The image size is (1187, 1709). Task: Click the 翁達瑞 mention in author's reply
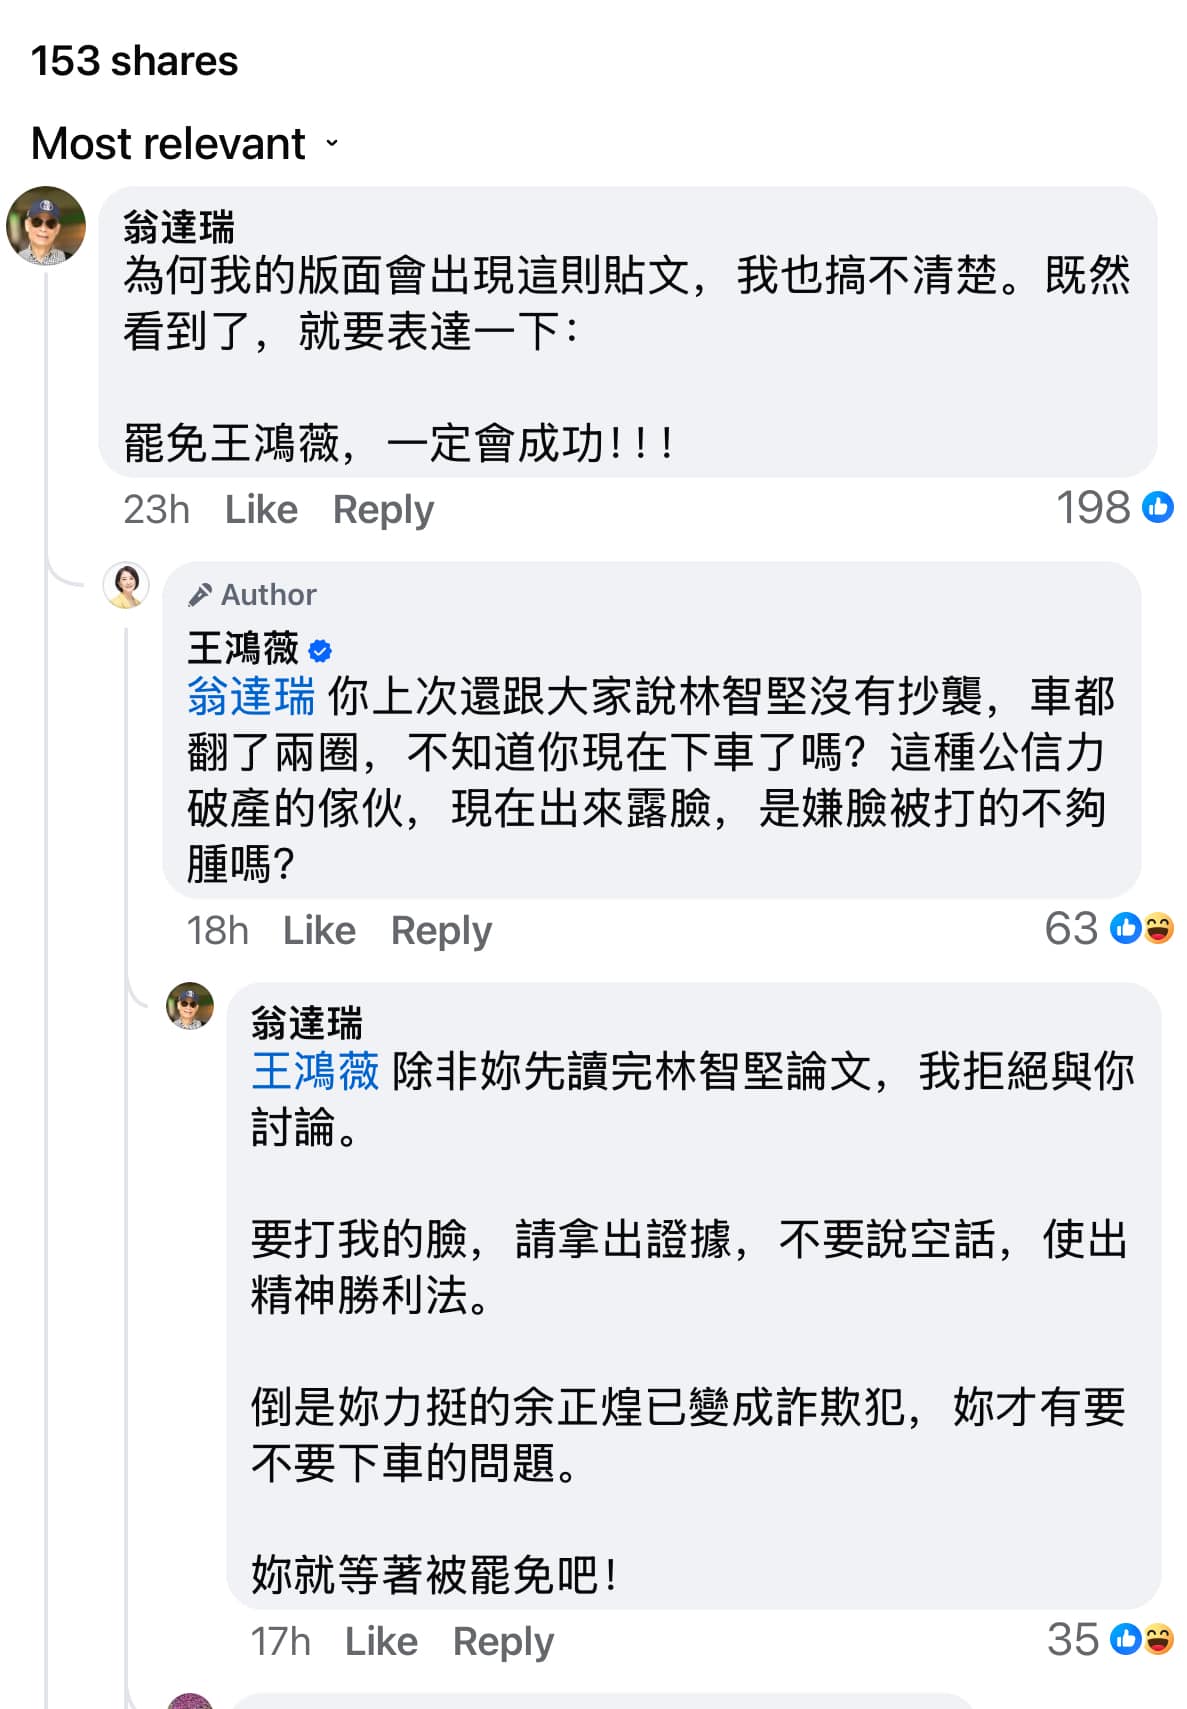tap(251, 696)
